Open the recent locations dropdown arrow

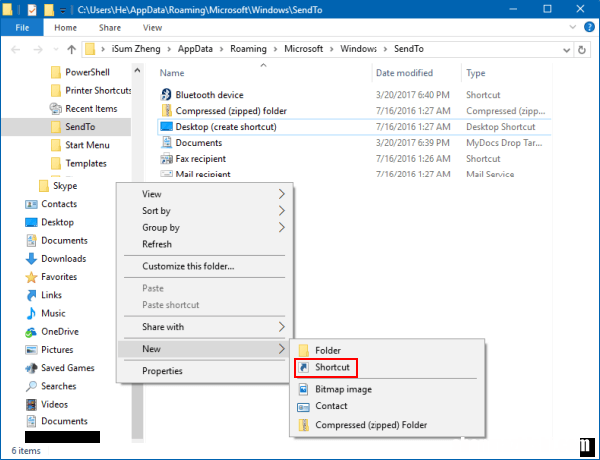point(56,49)
